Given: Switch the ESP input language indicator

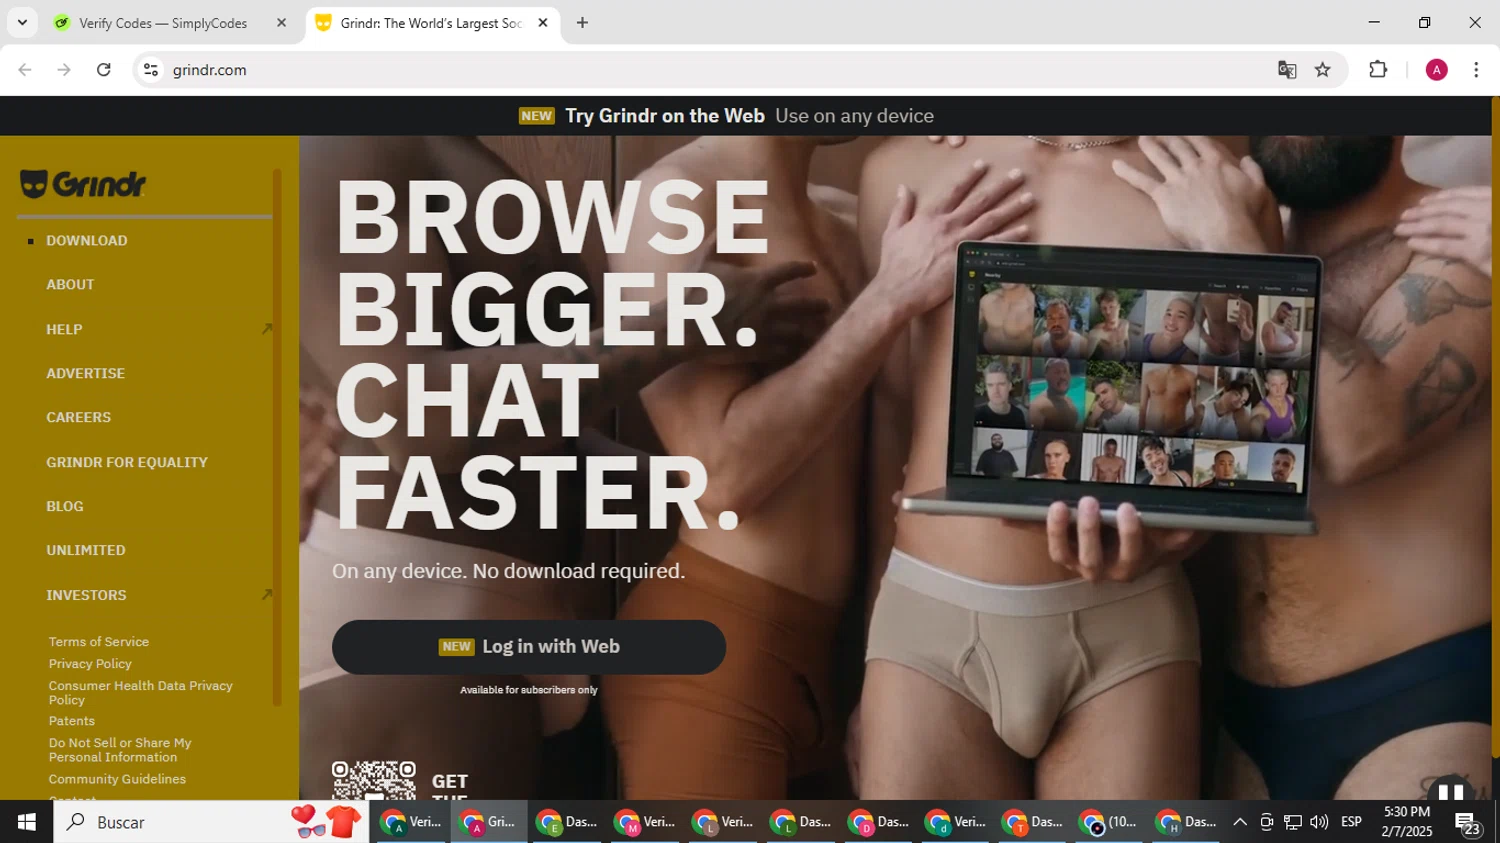Looking at the screenshot, I should (x=1352, y=822).
